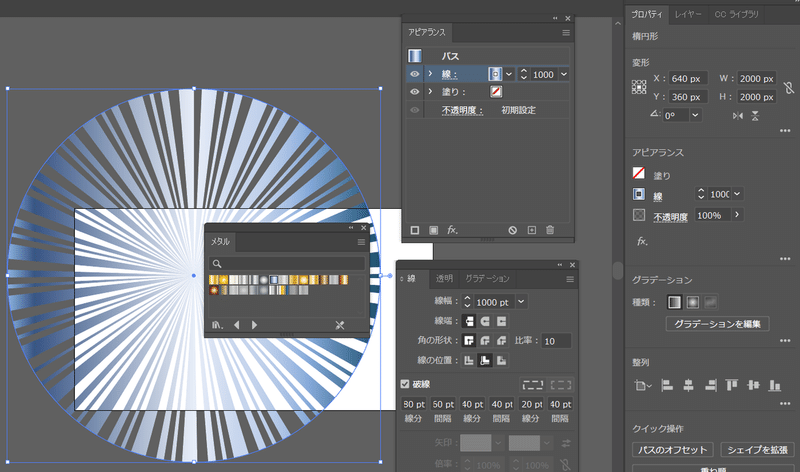Viewport: 800px width, 472px height.
Task: Open stroke color dropdown in Appearance panel
Action: 509,74
